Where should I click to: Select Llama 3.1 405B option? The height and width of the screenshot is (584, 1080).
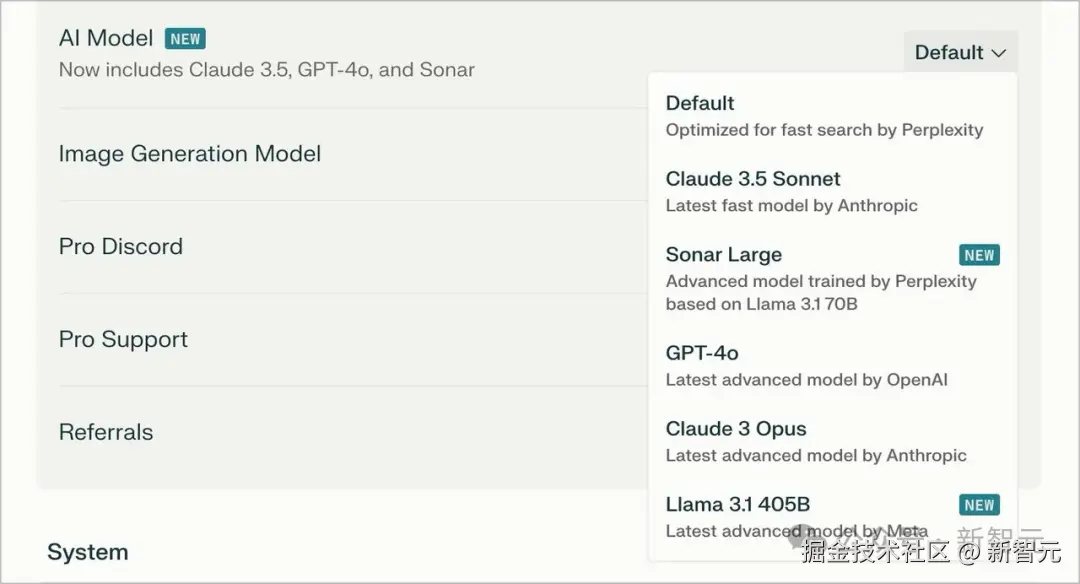coord(738,505)
